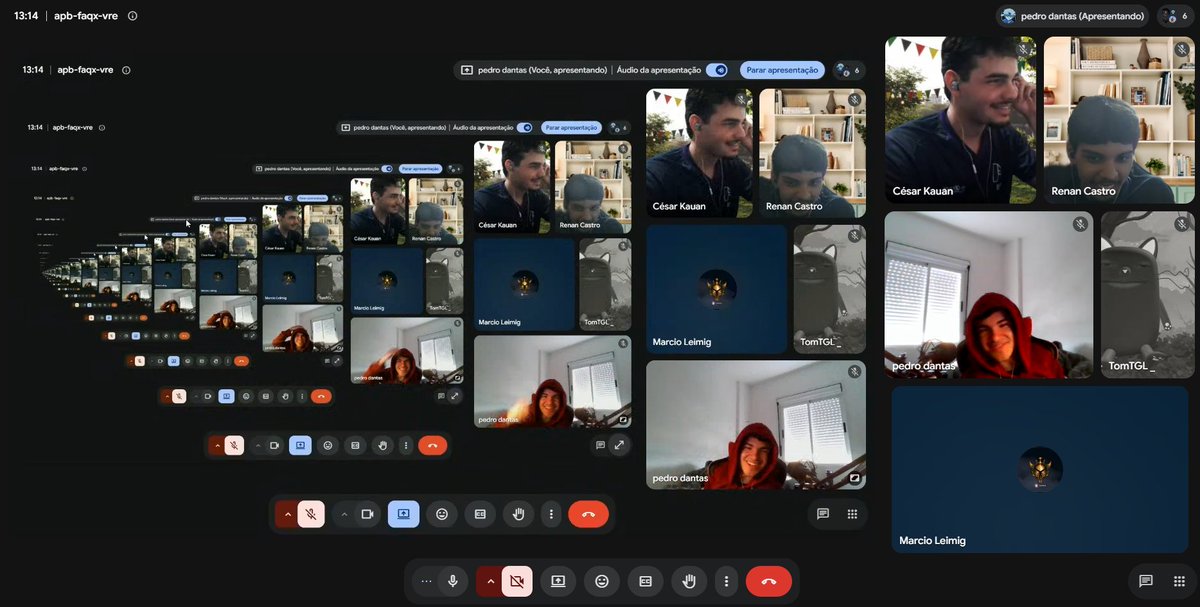
Task: Click red hang-up in second nested toolbar
Action: pos(432,445)
